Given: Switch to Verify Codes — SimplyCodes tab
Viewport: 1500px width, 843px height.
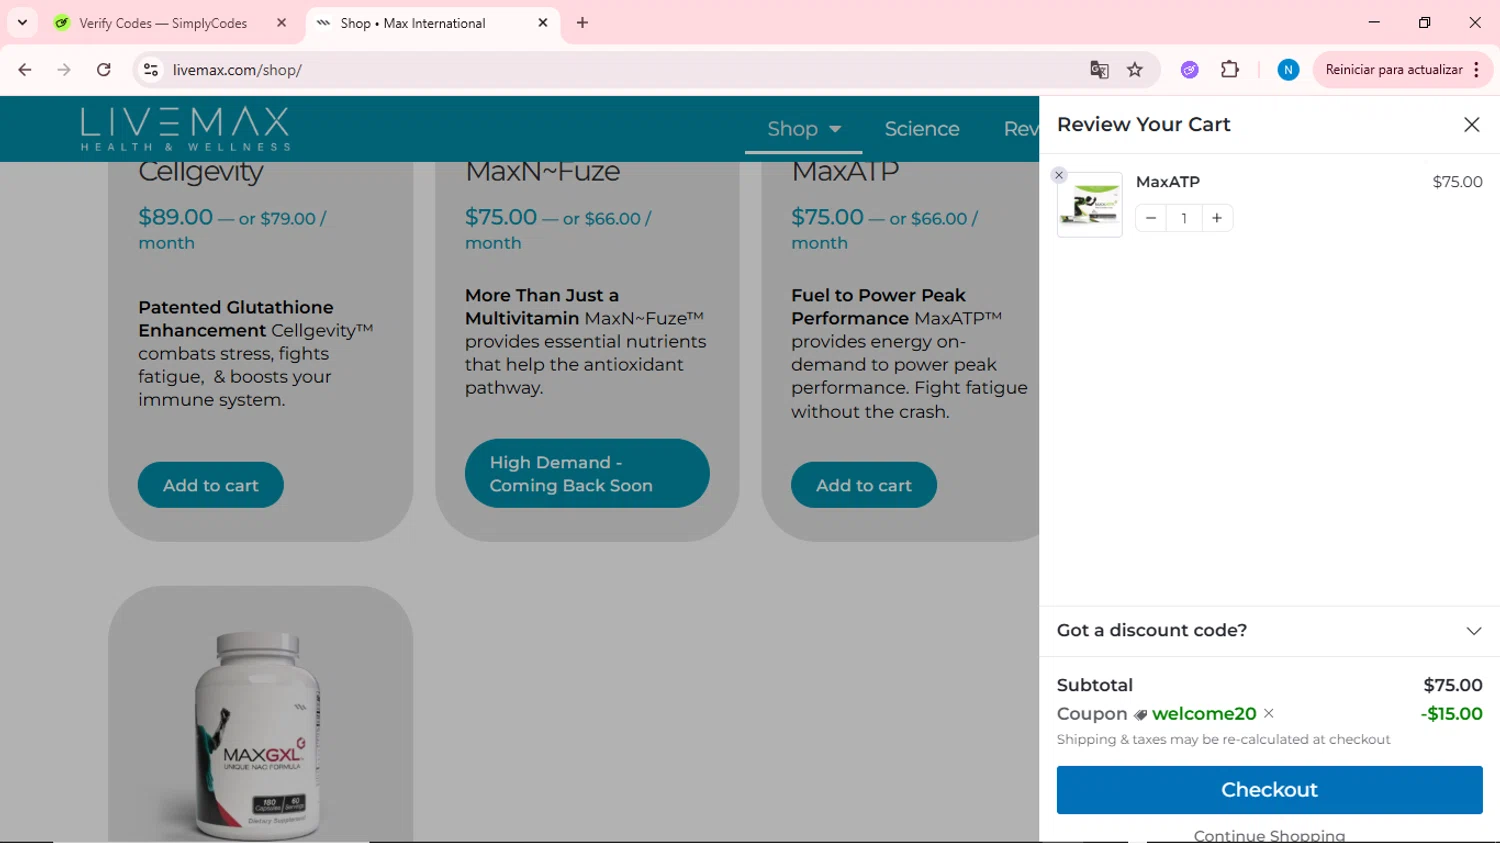Looking at the screenshot, I should (163, 23).
